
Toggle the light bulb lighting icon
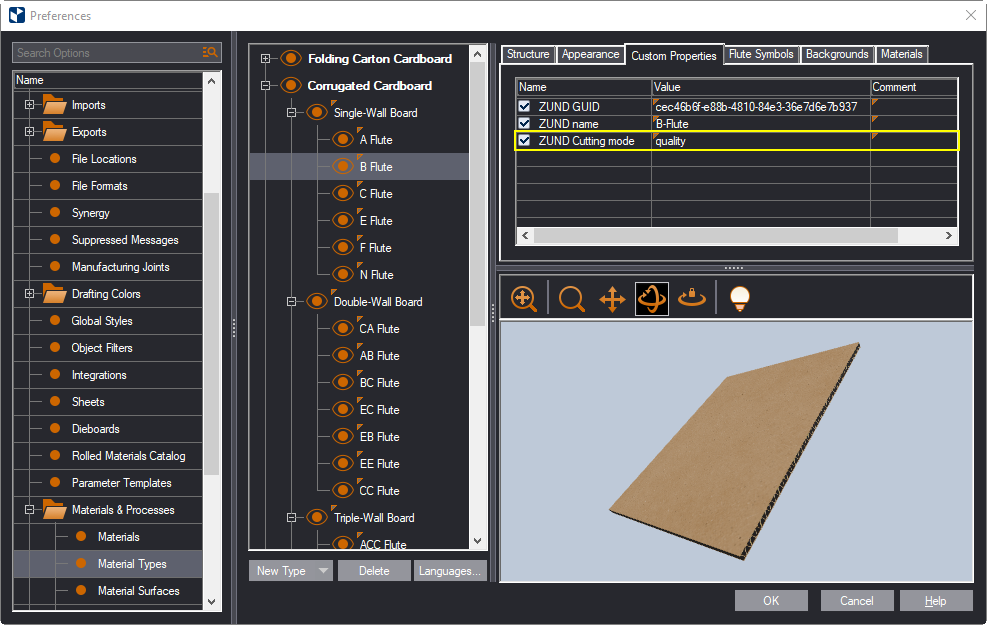click(739, 298)
